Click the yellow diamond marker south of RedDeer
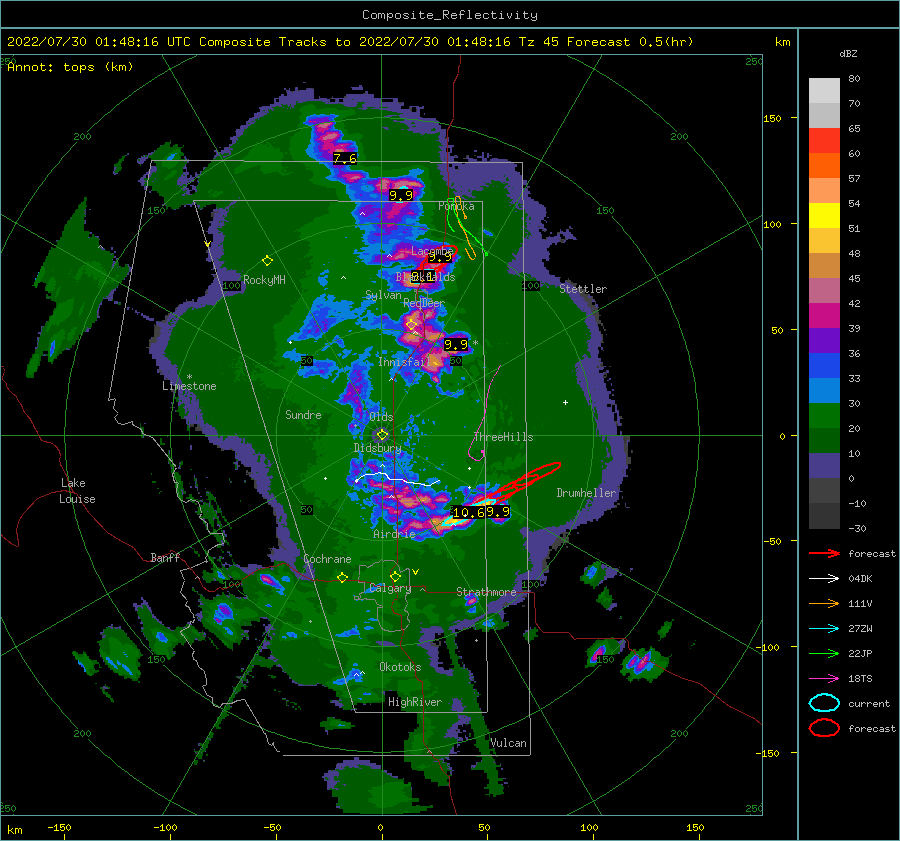The height and width of the screenshot is (841, 900). click(411, 325)
